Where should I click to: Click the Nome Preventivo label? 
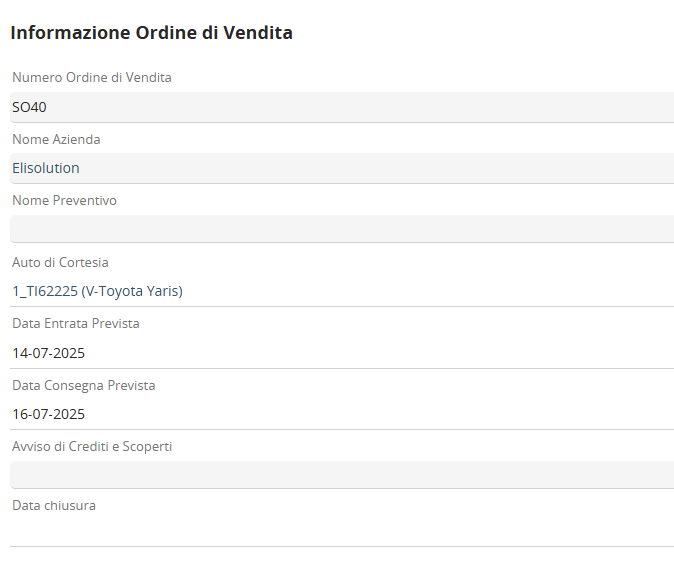(64, 200)
